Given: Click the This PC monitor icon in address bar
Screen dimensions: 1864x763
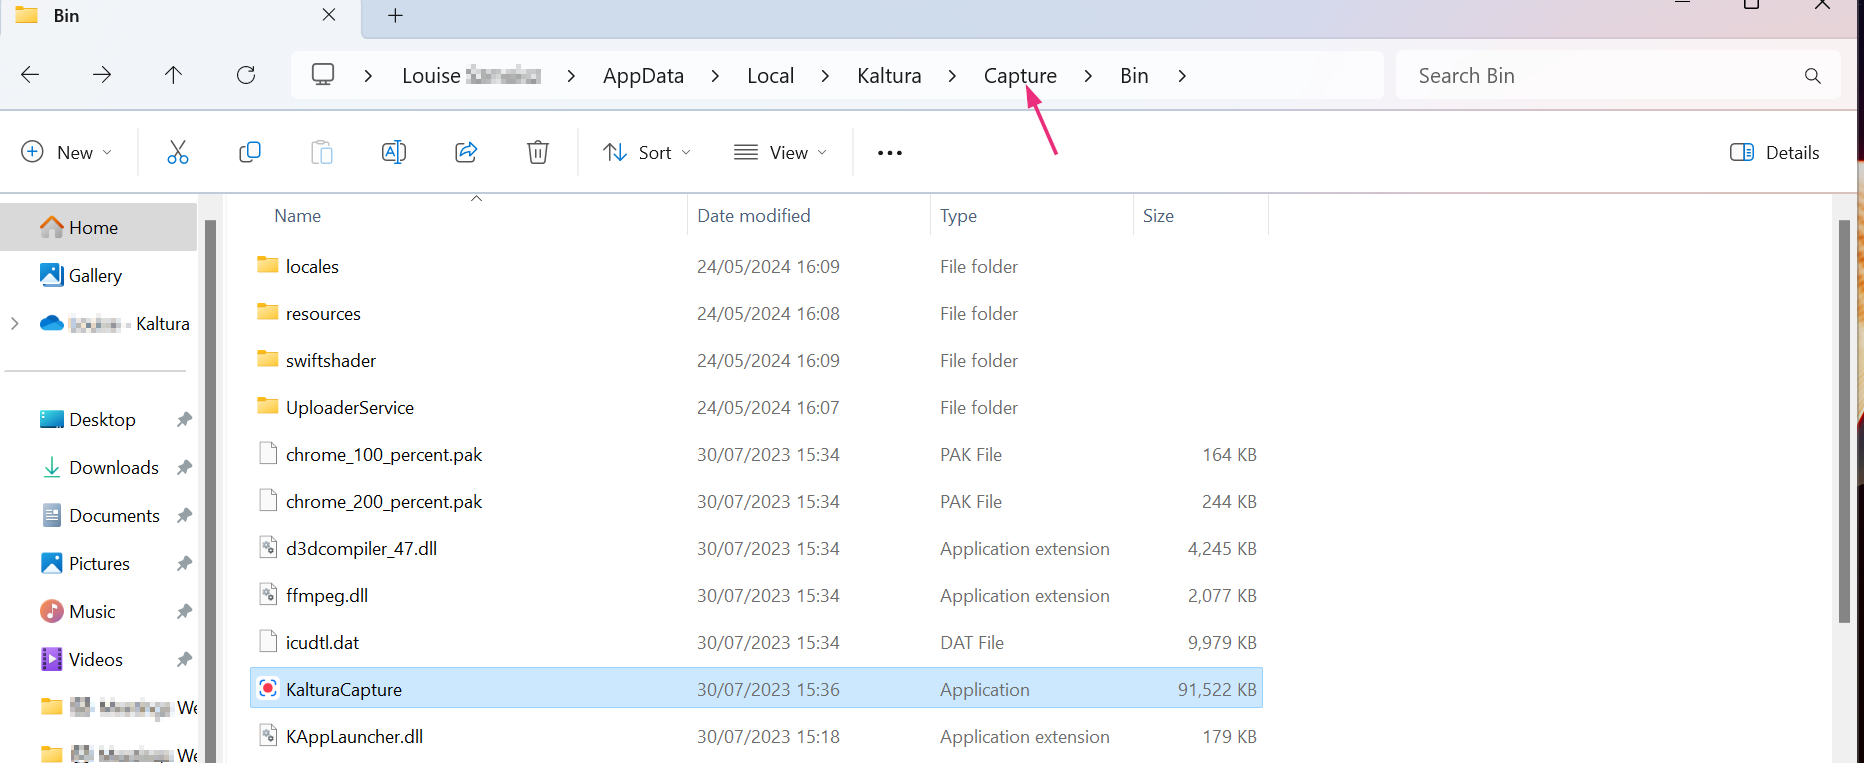Looking at the screenshot, I should coord(323,75).
